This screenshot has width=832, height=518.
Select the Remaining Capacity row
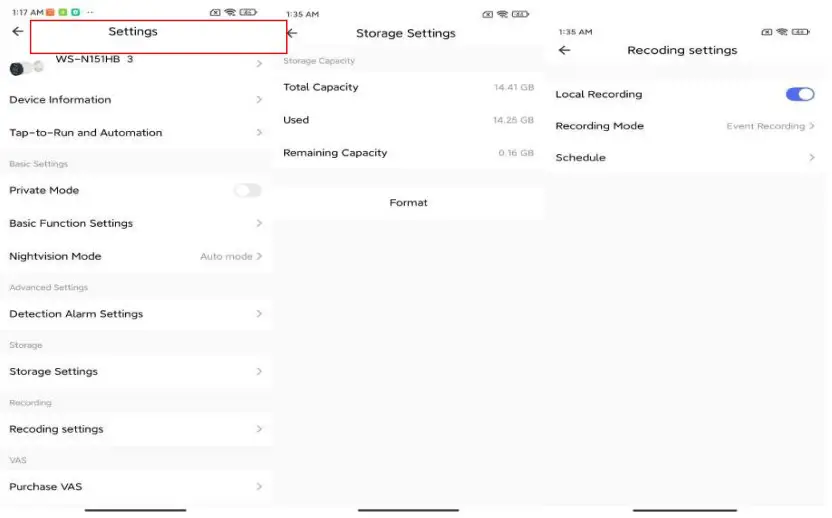tap(408, 153)
